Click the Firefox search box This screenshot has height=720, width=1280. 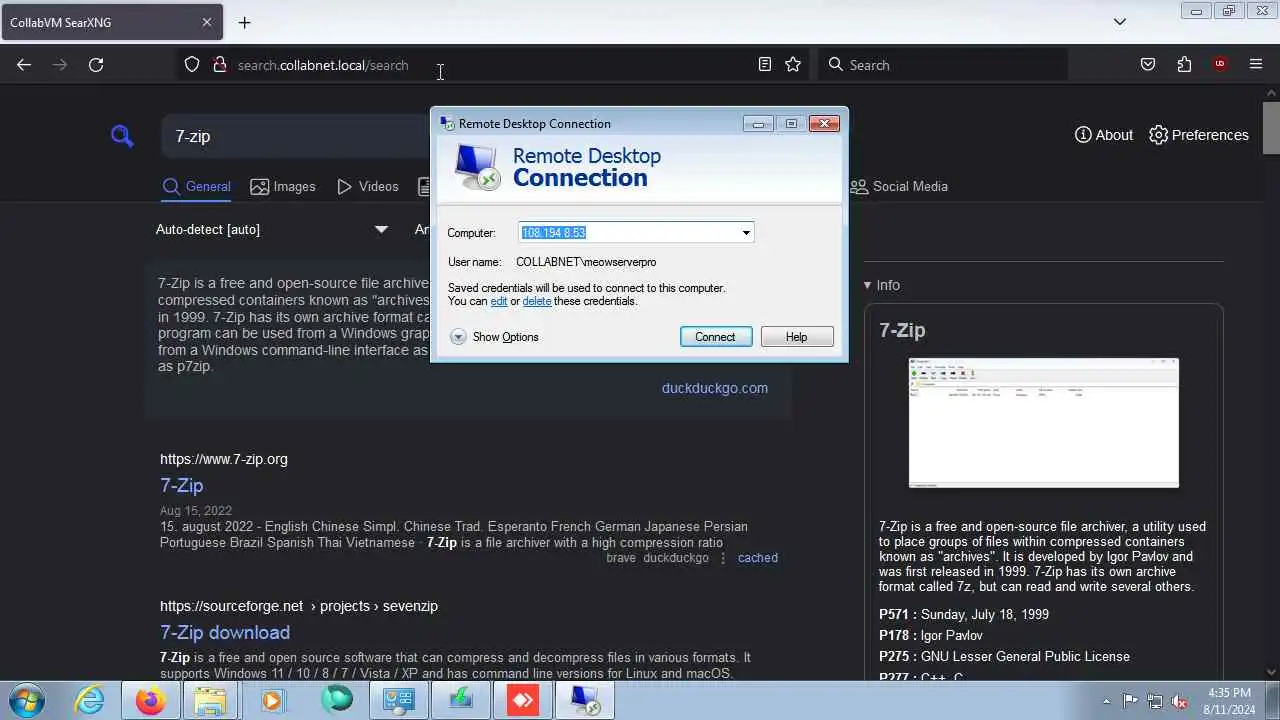tap(943, 65)
